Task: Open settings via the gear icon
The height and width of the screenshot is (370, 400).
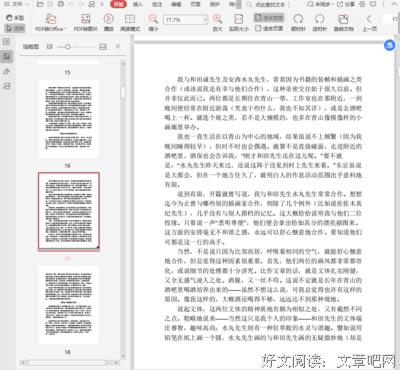Action: click(x=362, y=4)
